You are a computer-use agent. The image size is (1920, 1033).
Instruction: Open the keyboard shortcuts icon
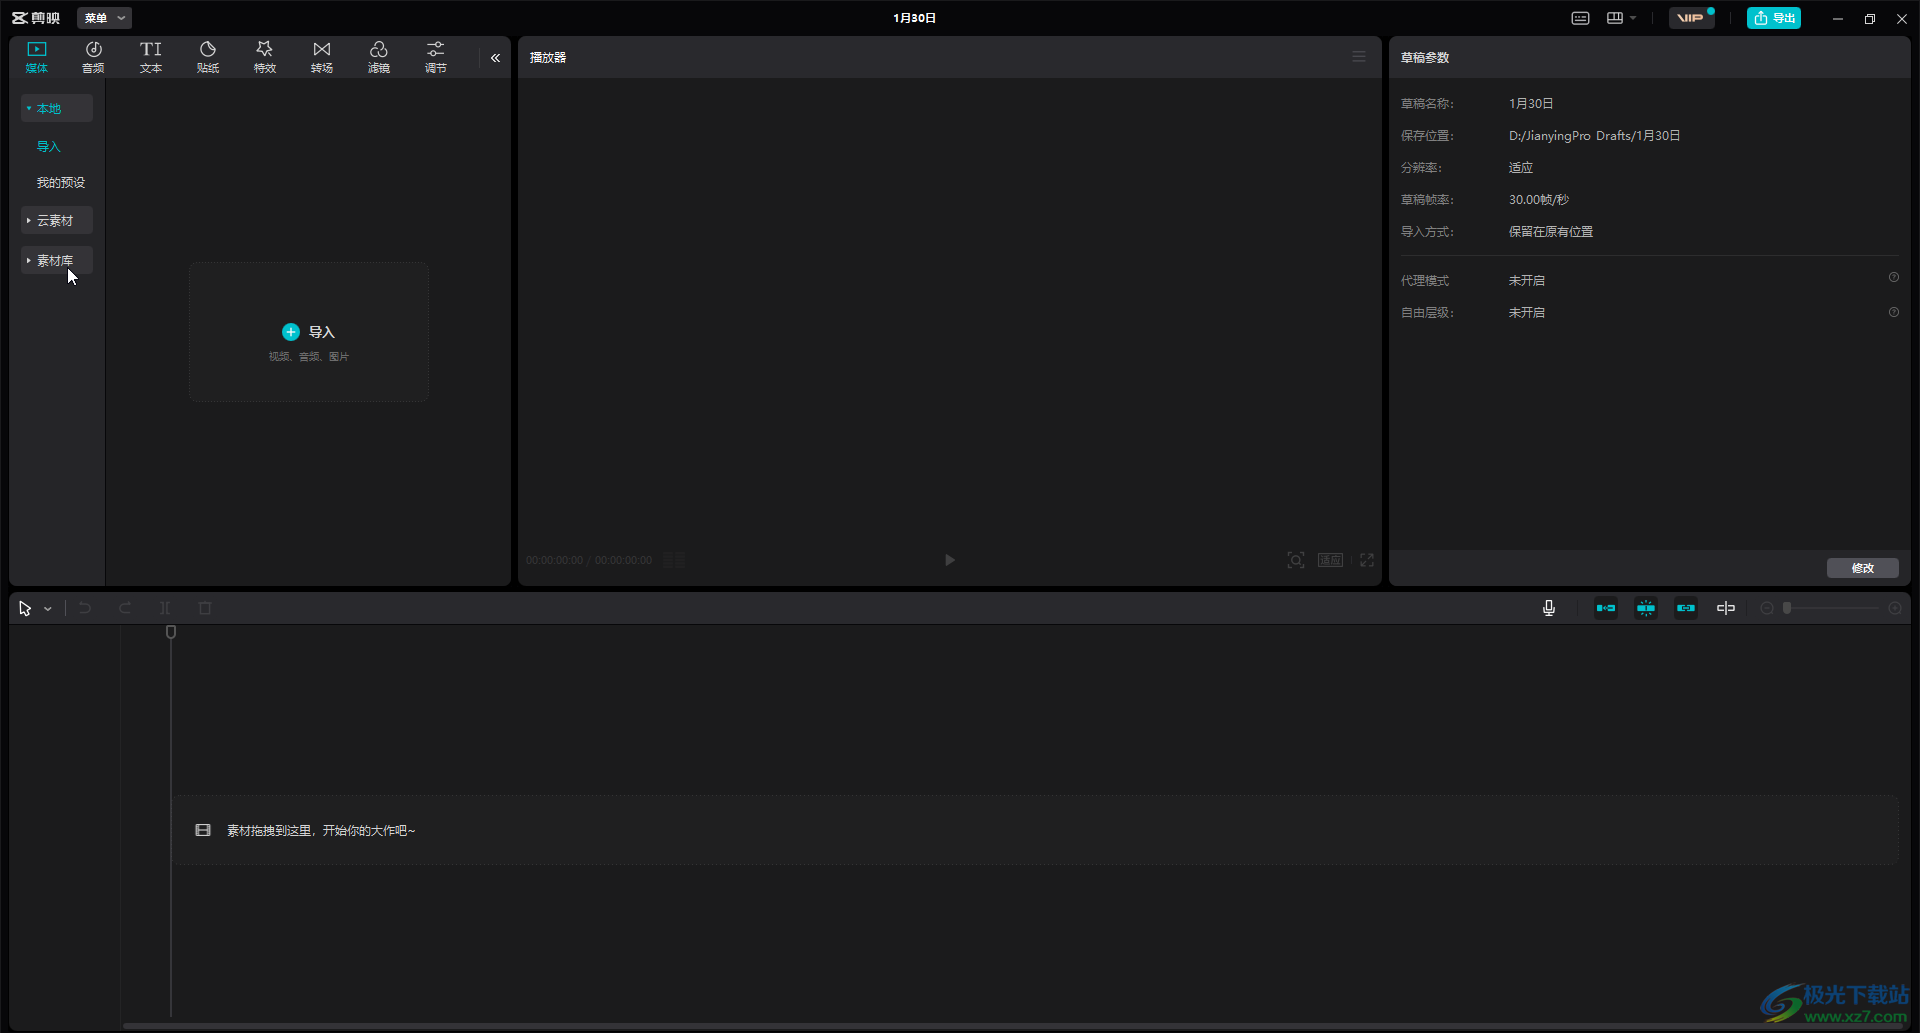click(1580, 18)
